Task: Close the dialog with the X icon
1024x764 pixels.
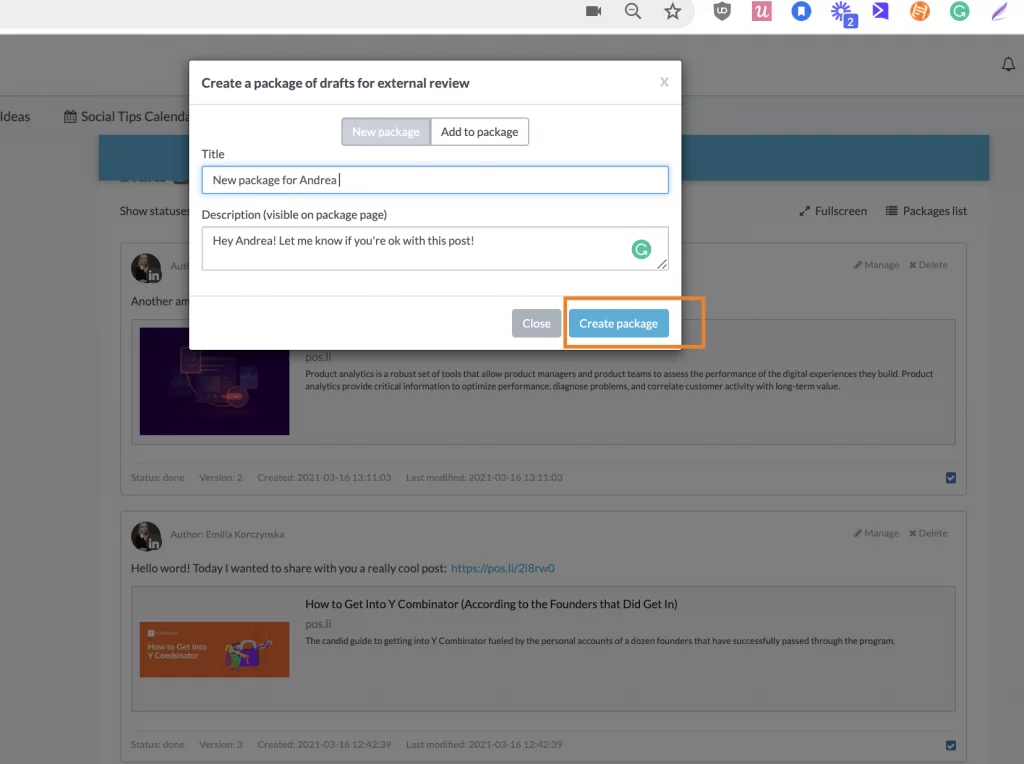Action: [664, 82]
